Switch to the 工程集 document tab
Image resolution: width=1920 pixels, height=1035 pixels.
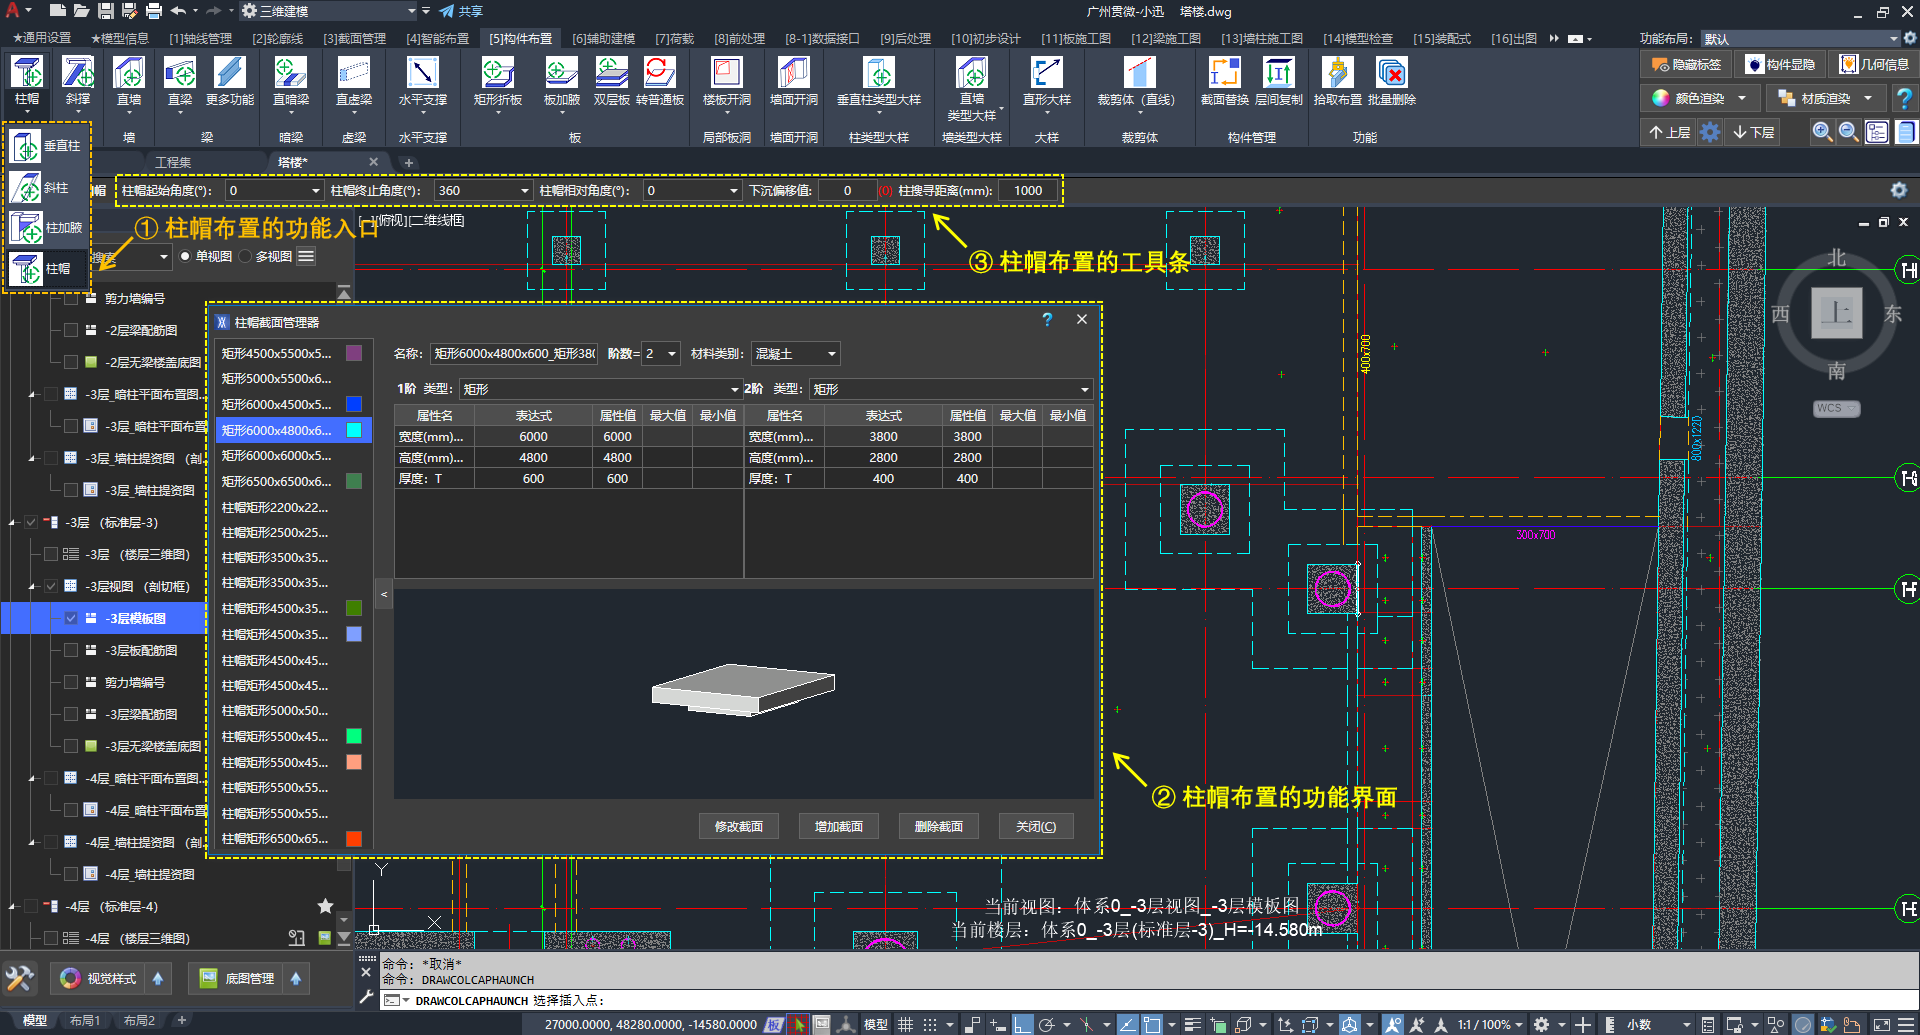click(x=173, y=162)
